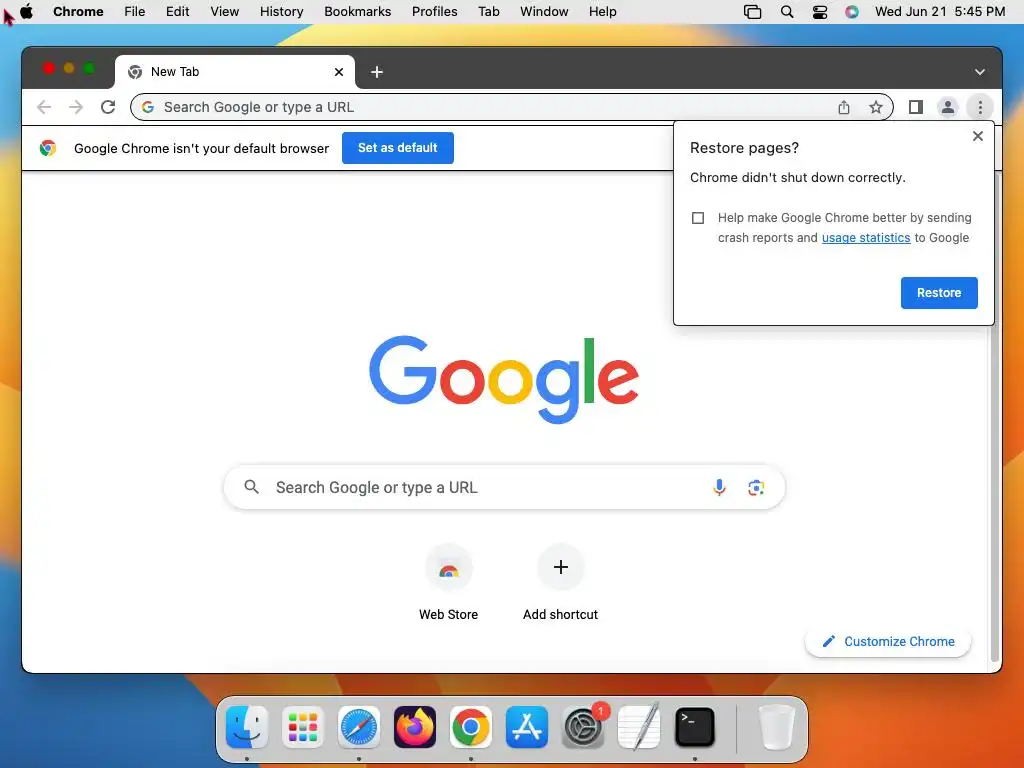The width and height of the screenshot is (1024, 768).
Task: Open the Tab menu
Action: (x=488, y=12)
